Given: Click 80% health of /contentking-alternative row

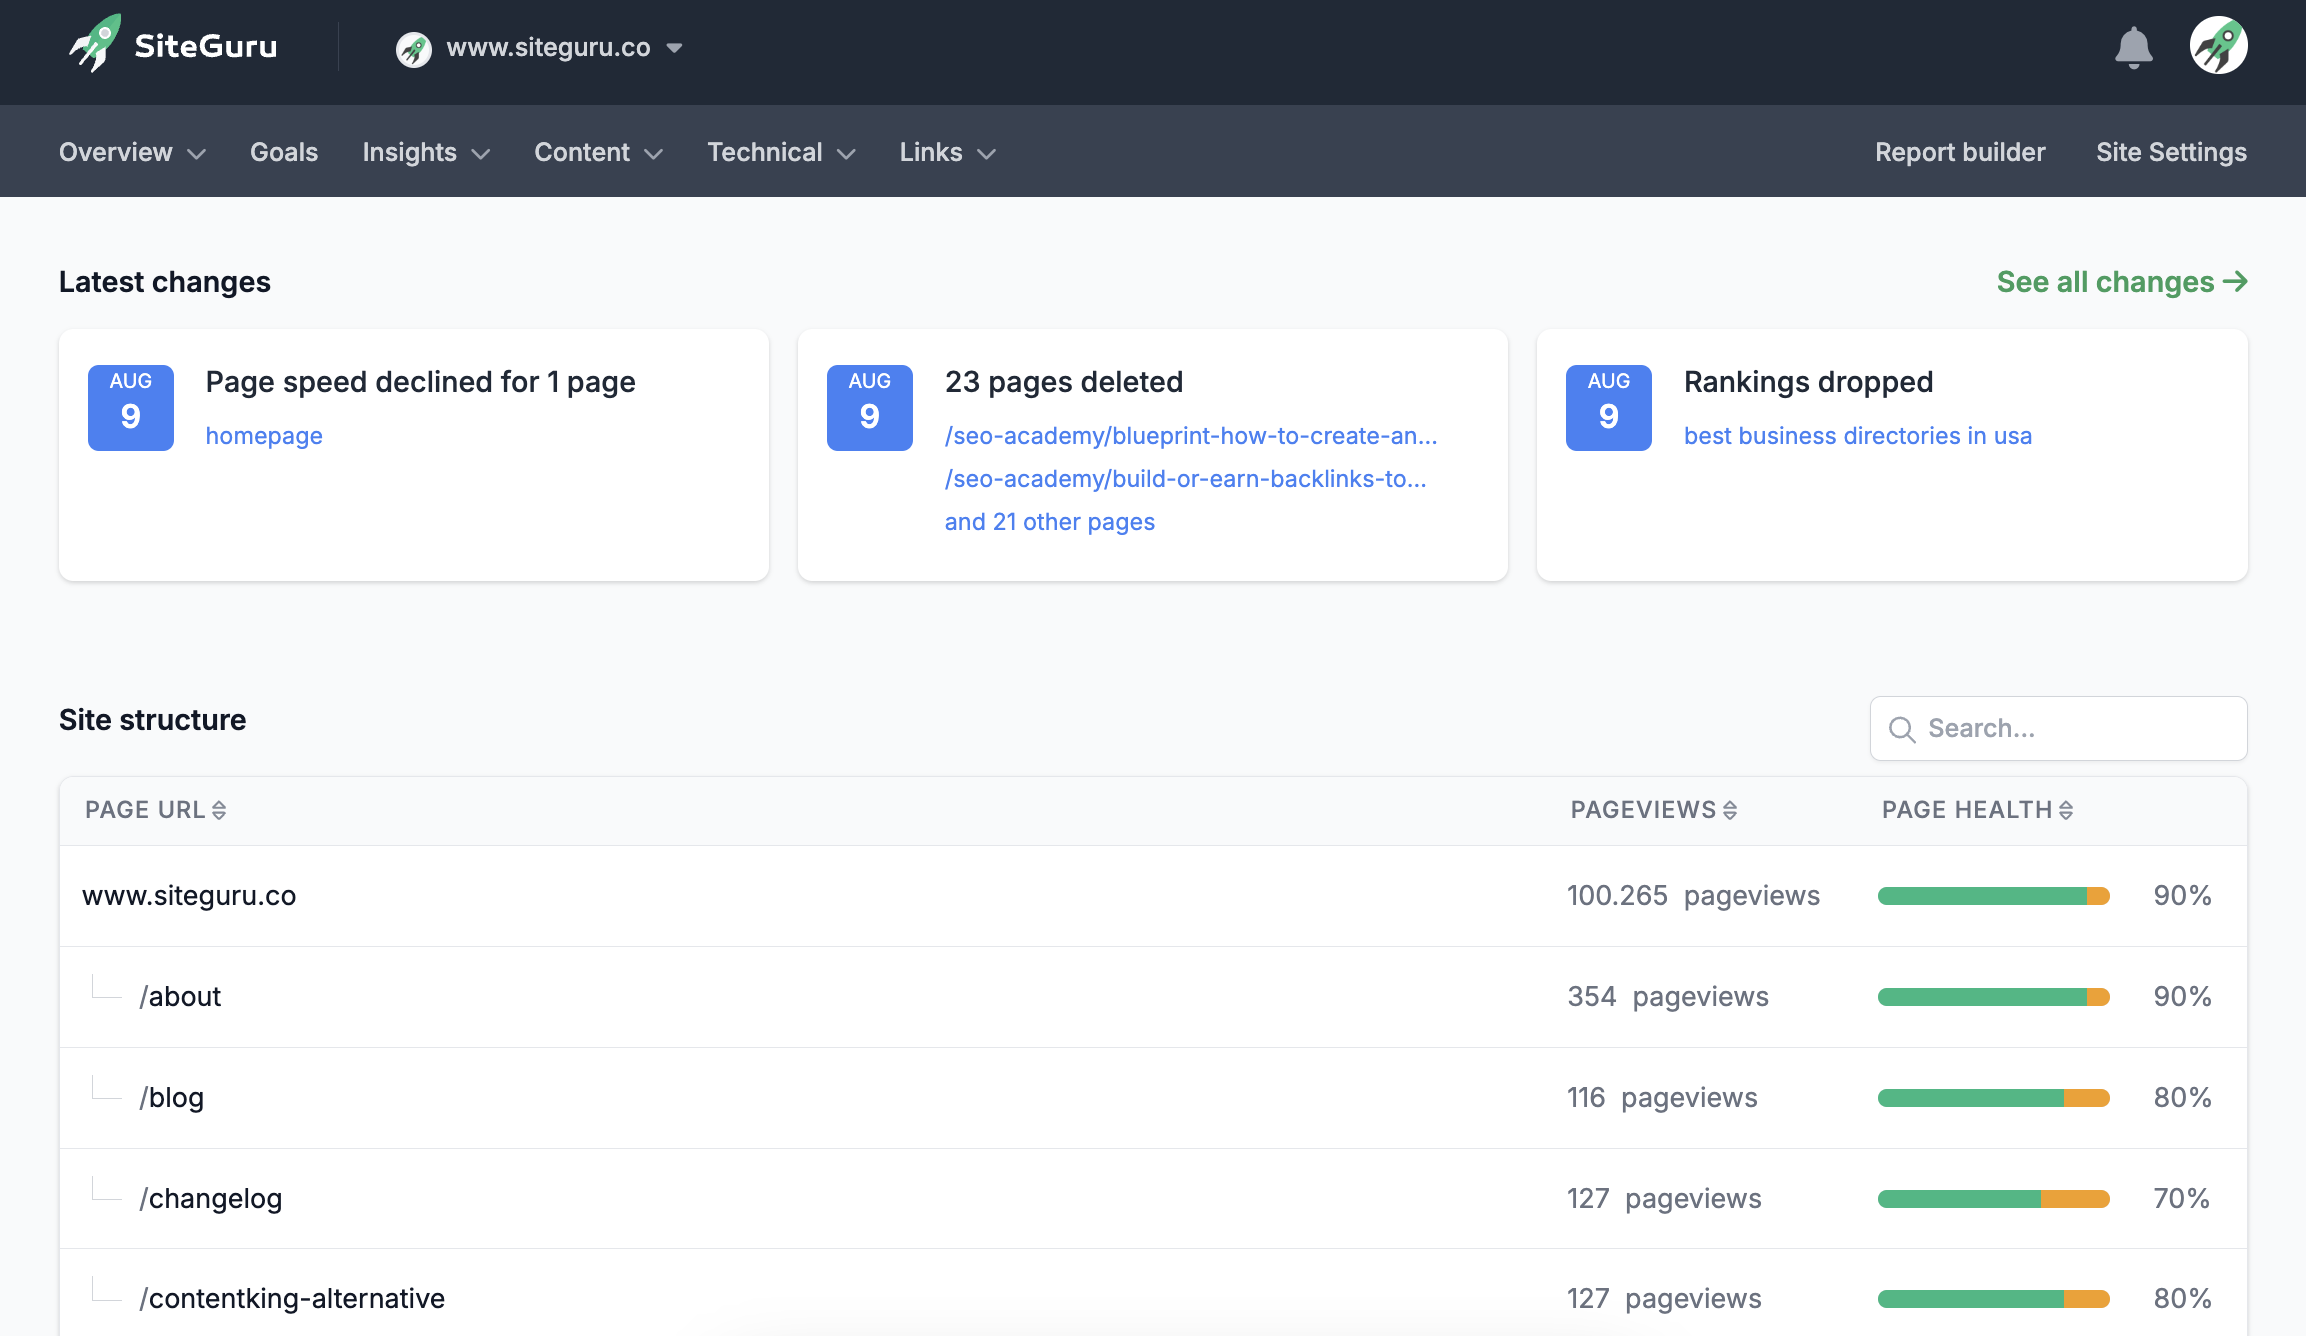Looking at the screenshot, I should click(x=2182, y=1299).
